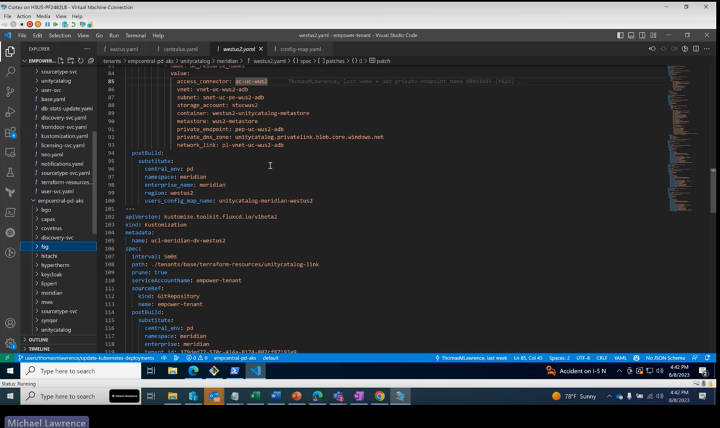Click spec in the breadcrumb path
This screenshot has width=720, height=428.
(x=305, y=61)
